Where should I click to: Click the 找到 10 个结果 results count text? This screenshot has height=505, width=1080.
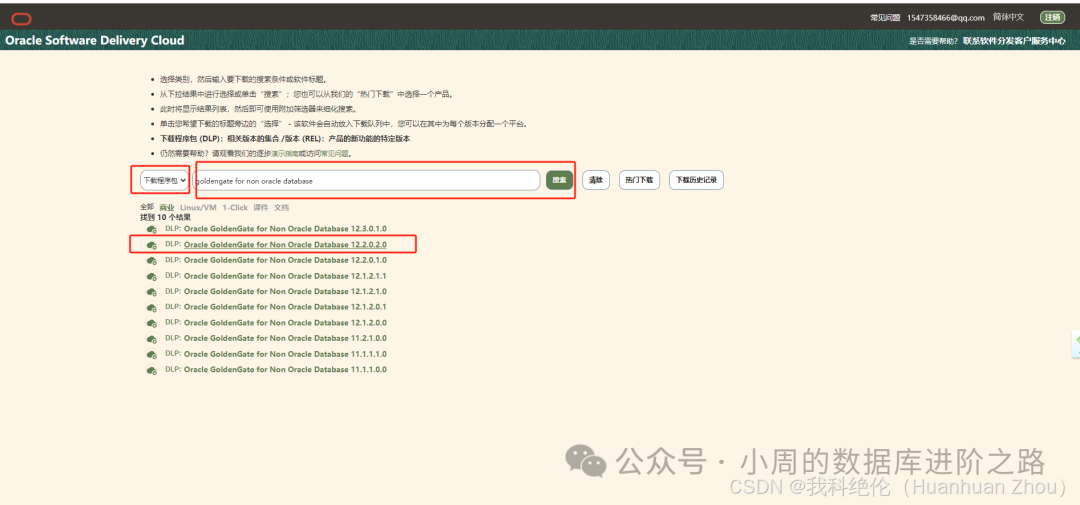[x=165, y=217]
